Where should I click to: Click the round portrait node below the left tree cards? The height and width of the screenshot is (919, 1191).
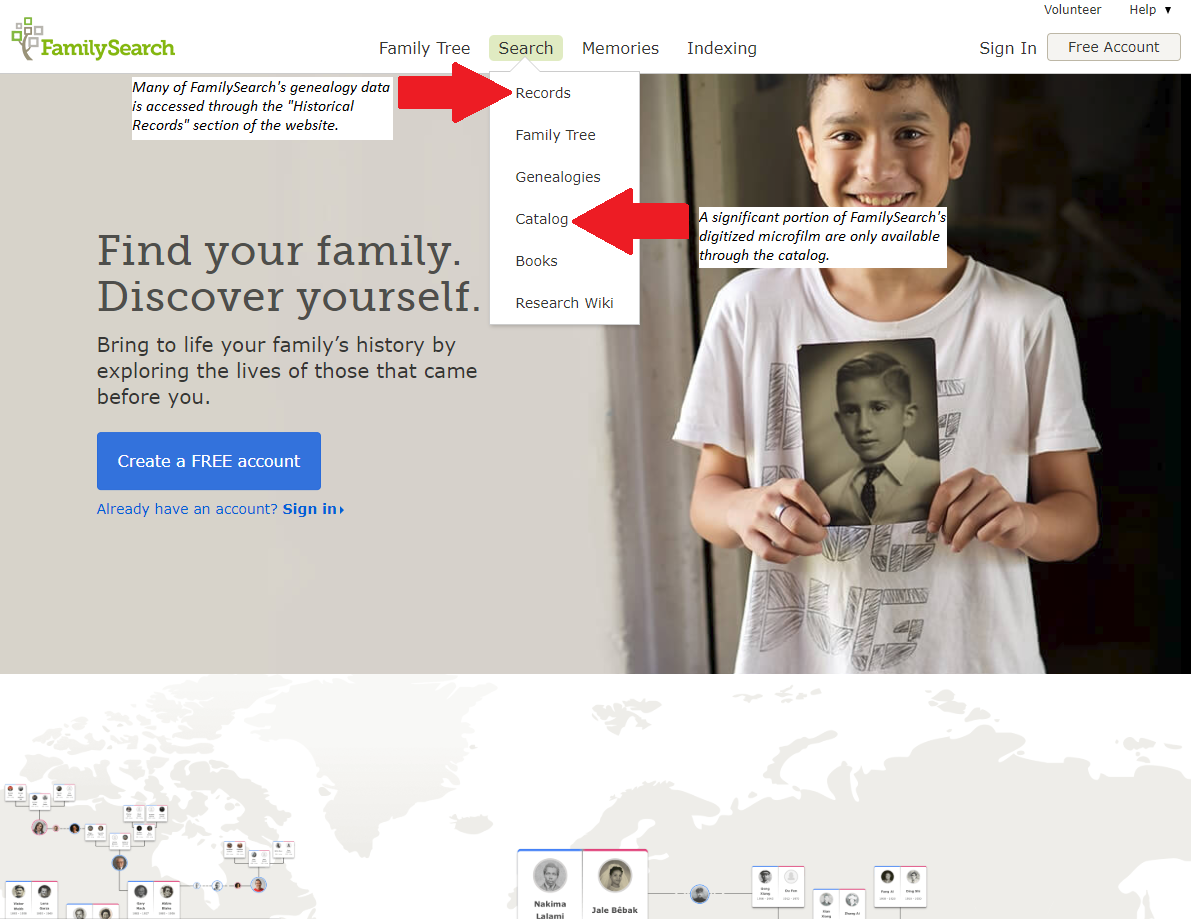click(119, 863)
